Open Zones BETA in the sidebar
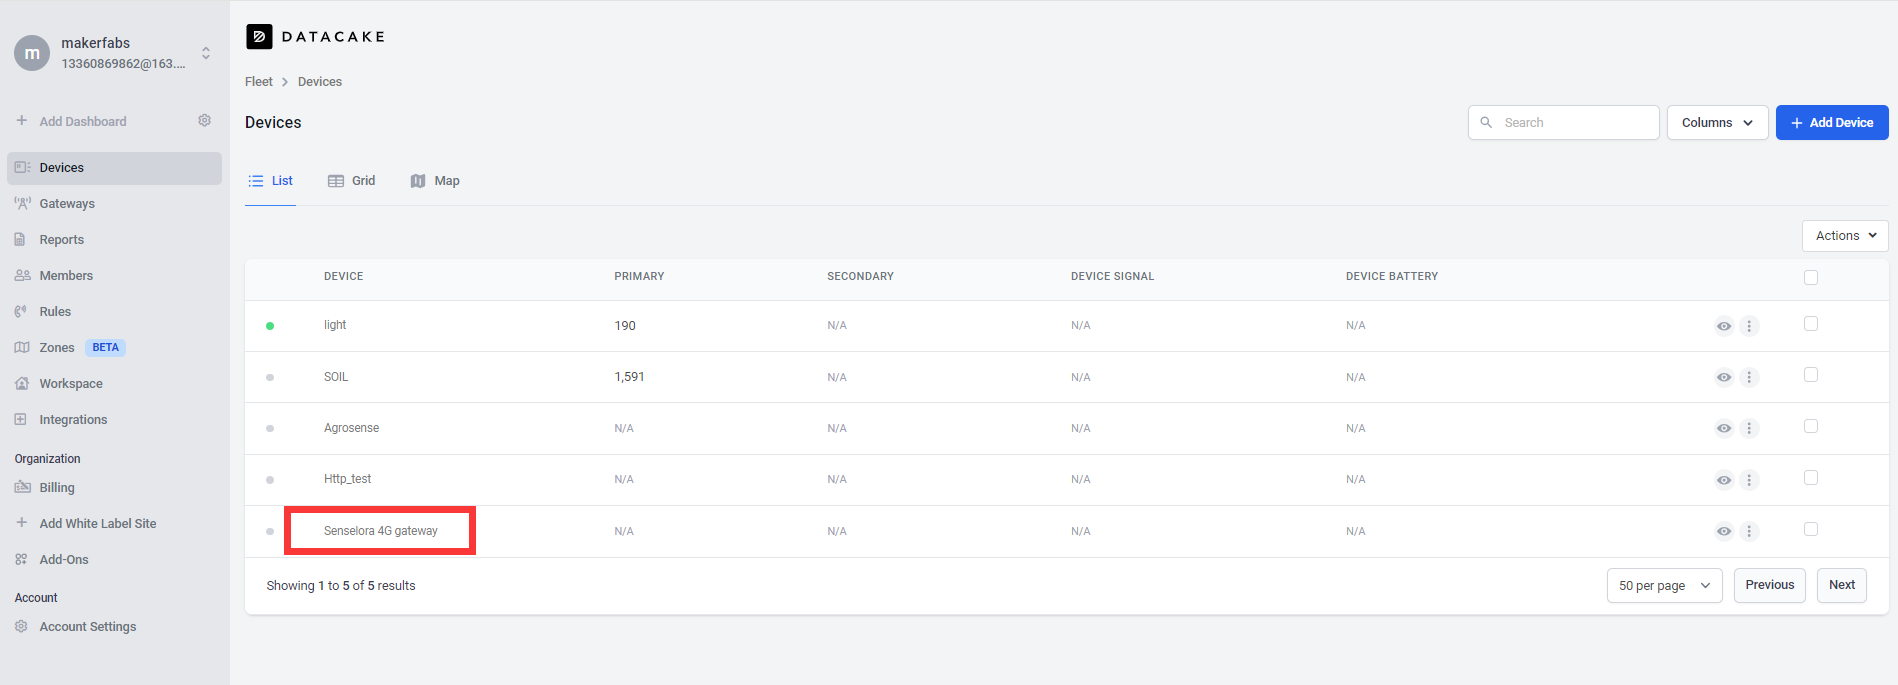Image resolution: width=1898 pixels, height=685 pixels. tap(114, 348)
